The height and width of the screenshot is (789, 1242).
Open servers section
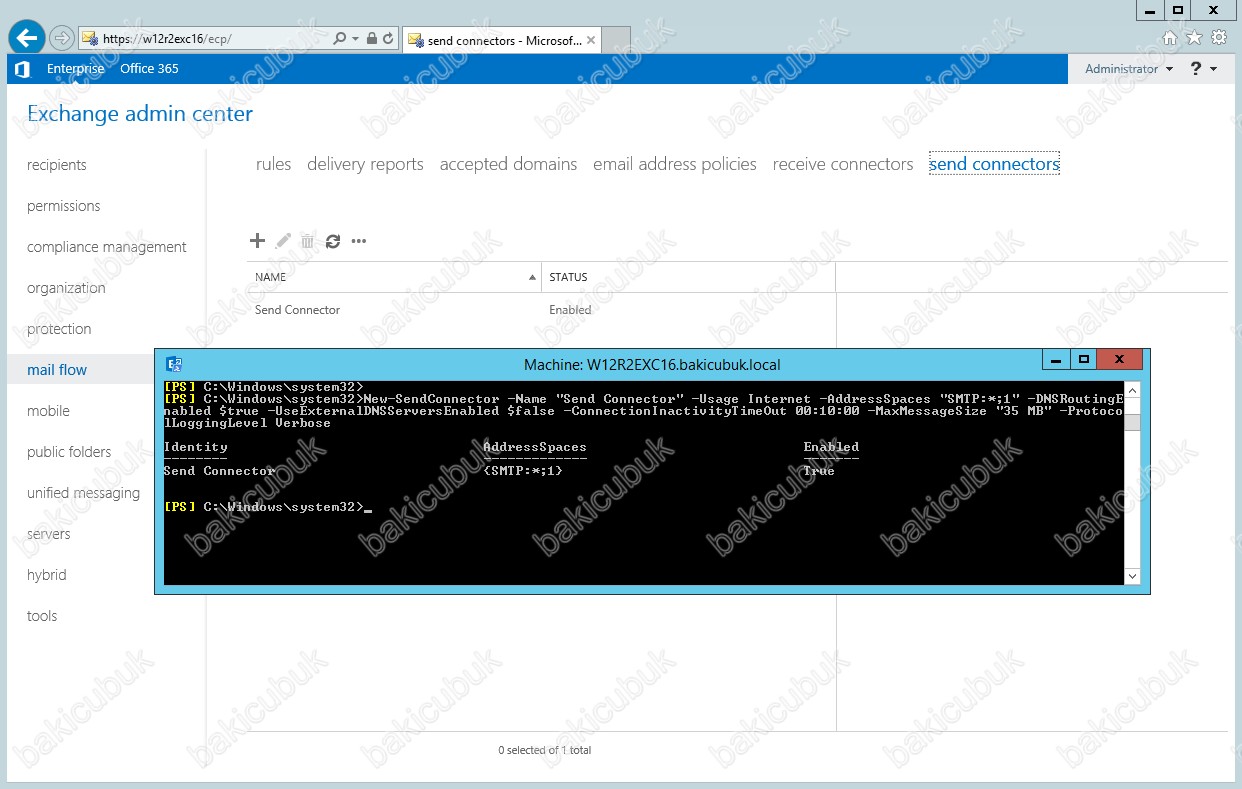tap(49, 534)
